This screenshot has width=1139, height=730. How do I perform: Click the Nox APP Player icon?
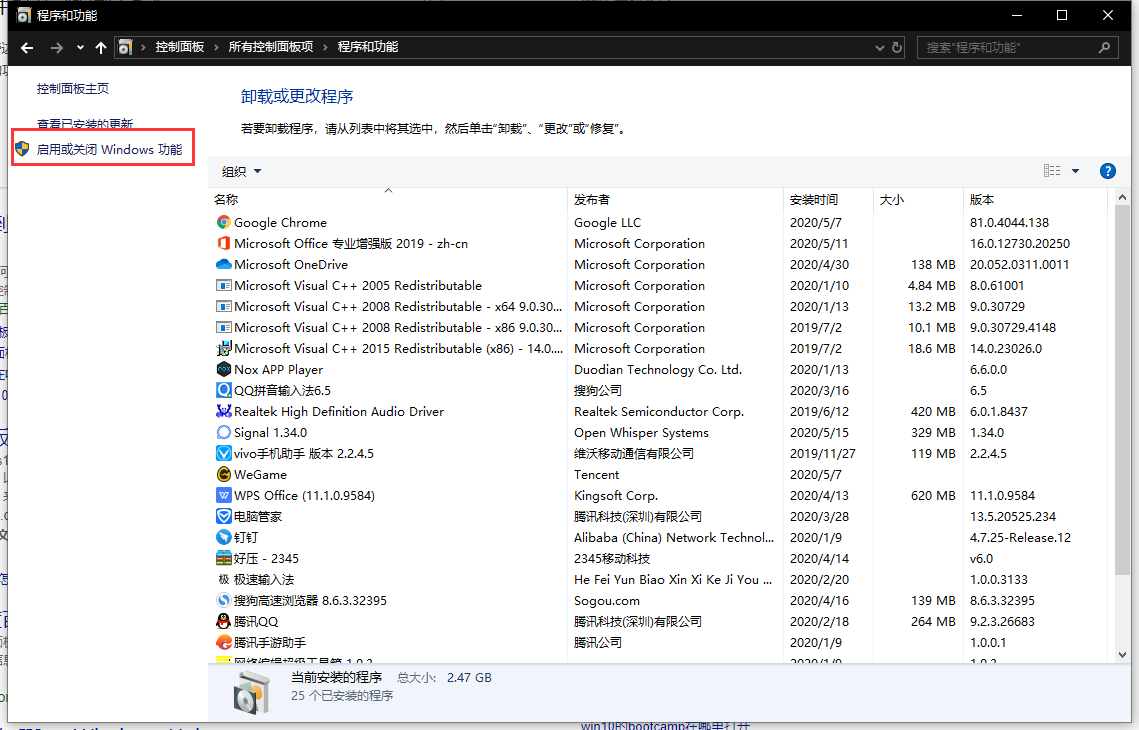(225, 369)
